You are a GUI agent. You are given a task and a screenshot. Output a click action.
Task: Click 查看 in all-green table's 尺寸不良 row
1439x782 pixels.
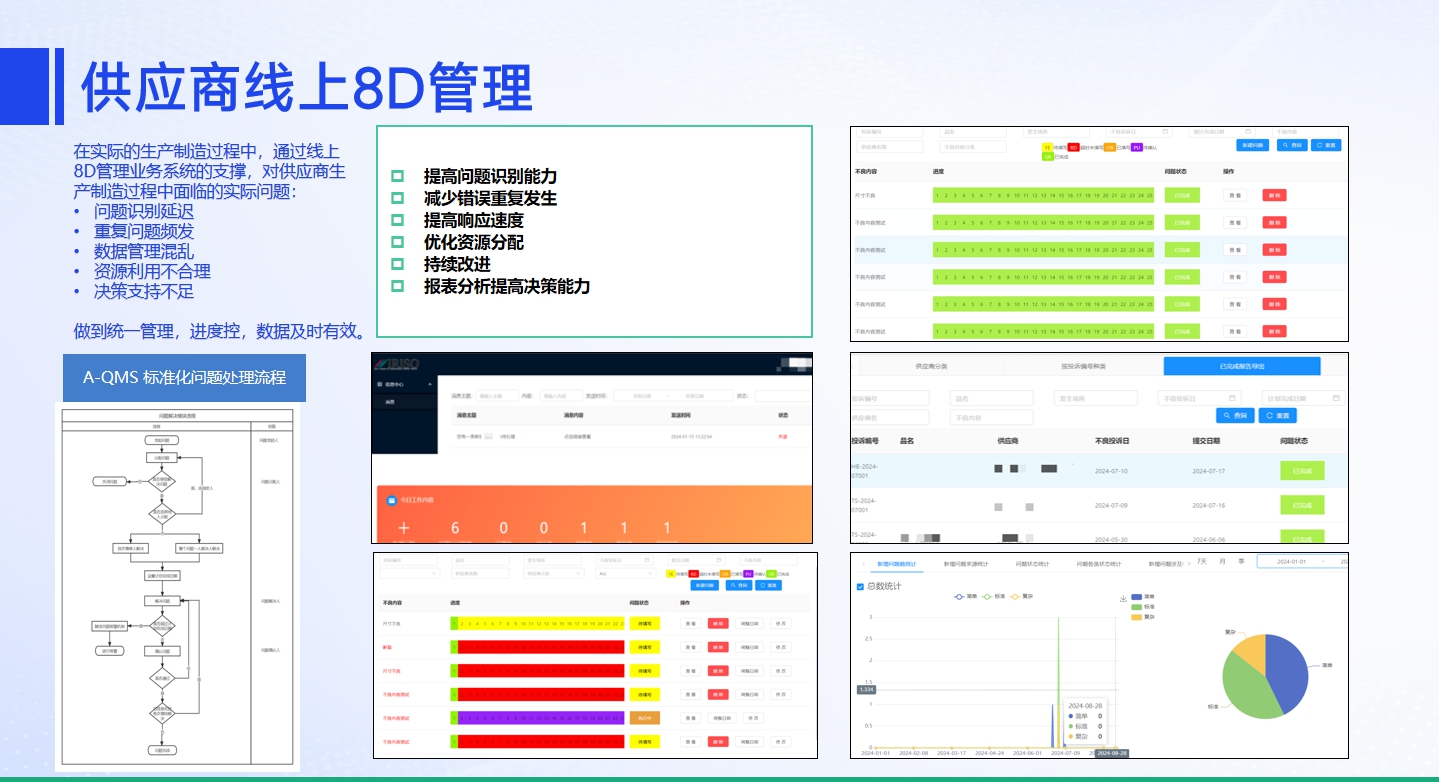[1234, 195]
